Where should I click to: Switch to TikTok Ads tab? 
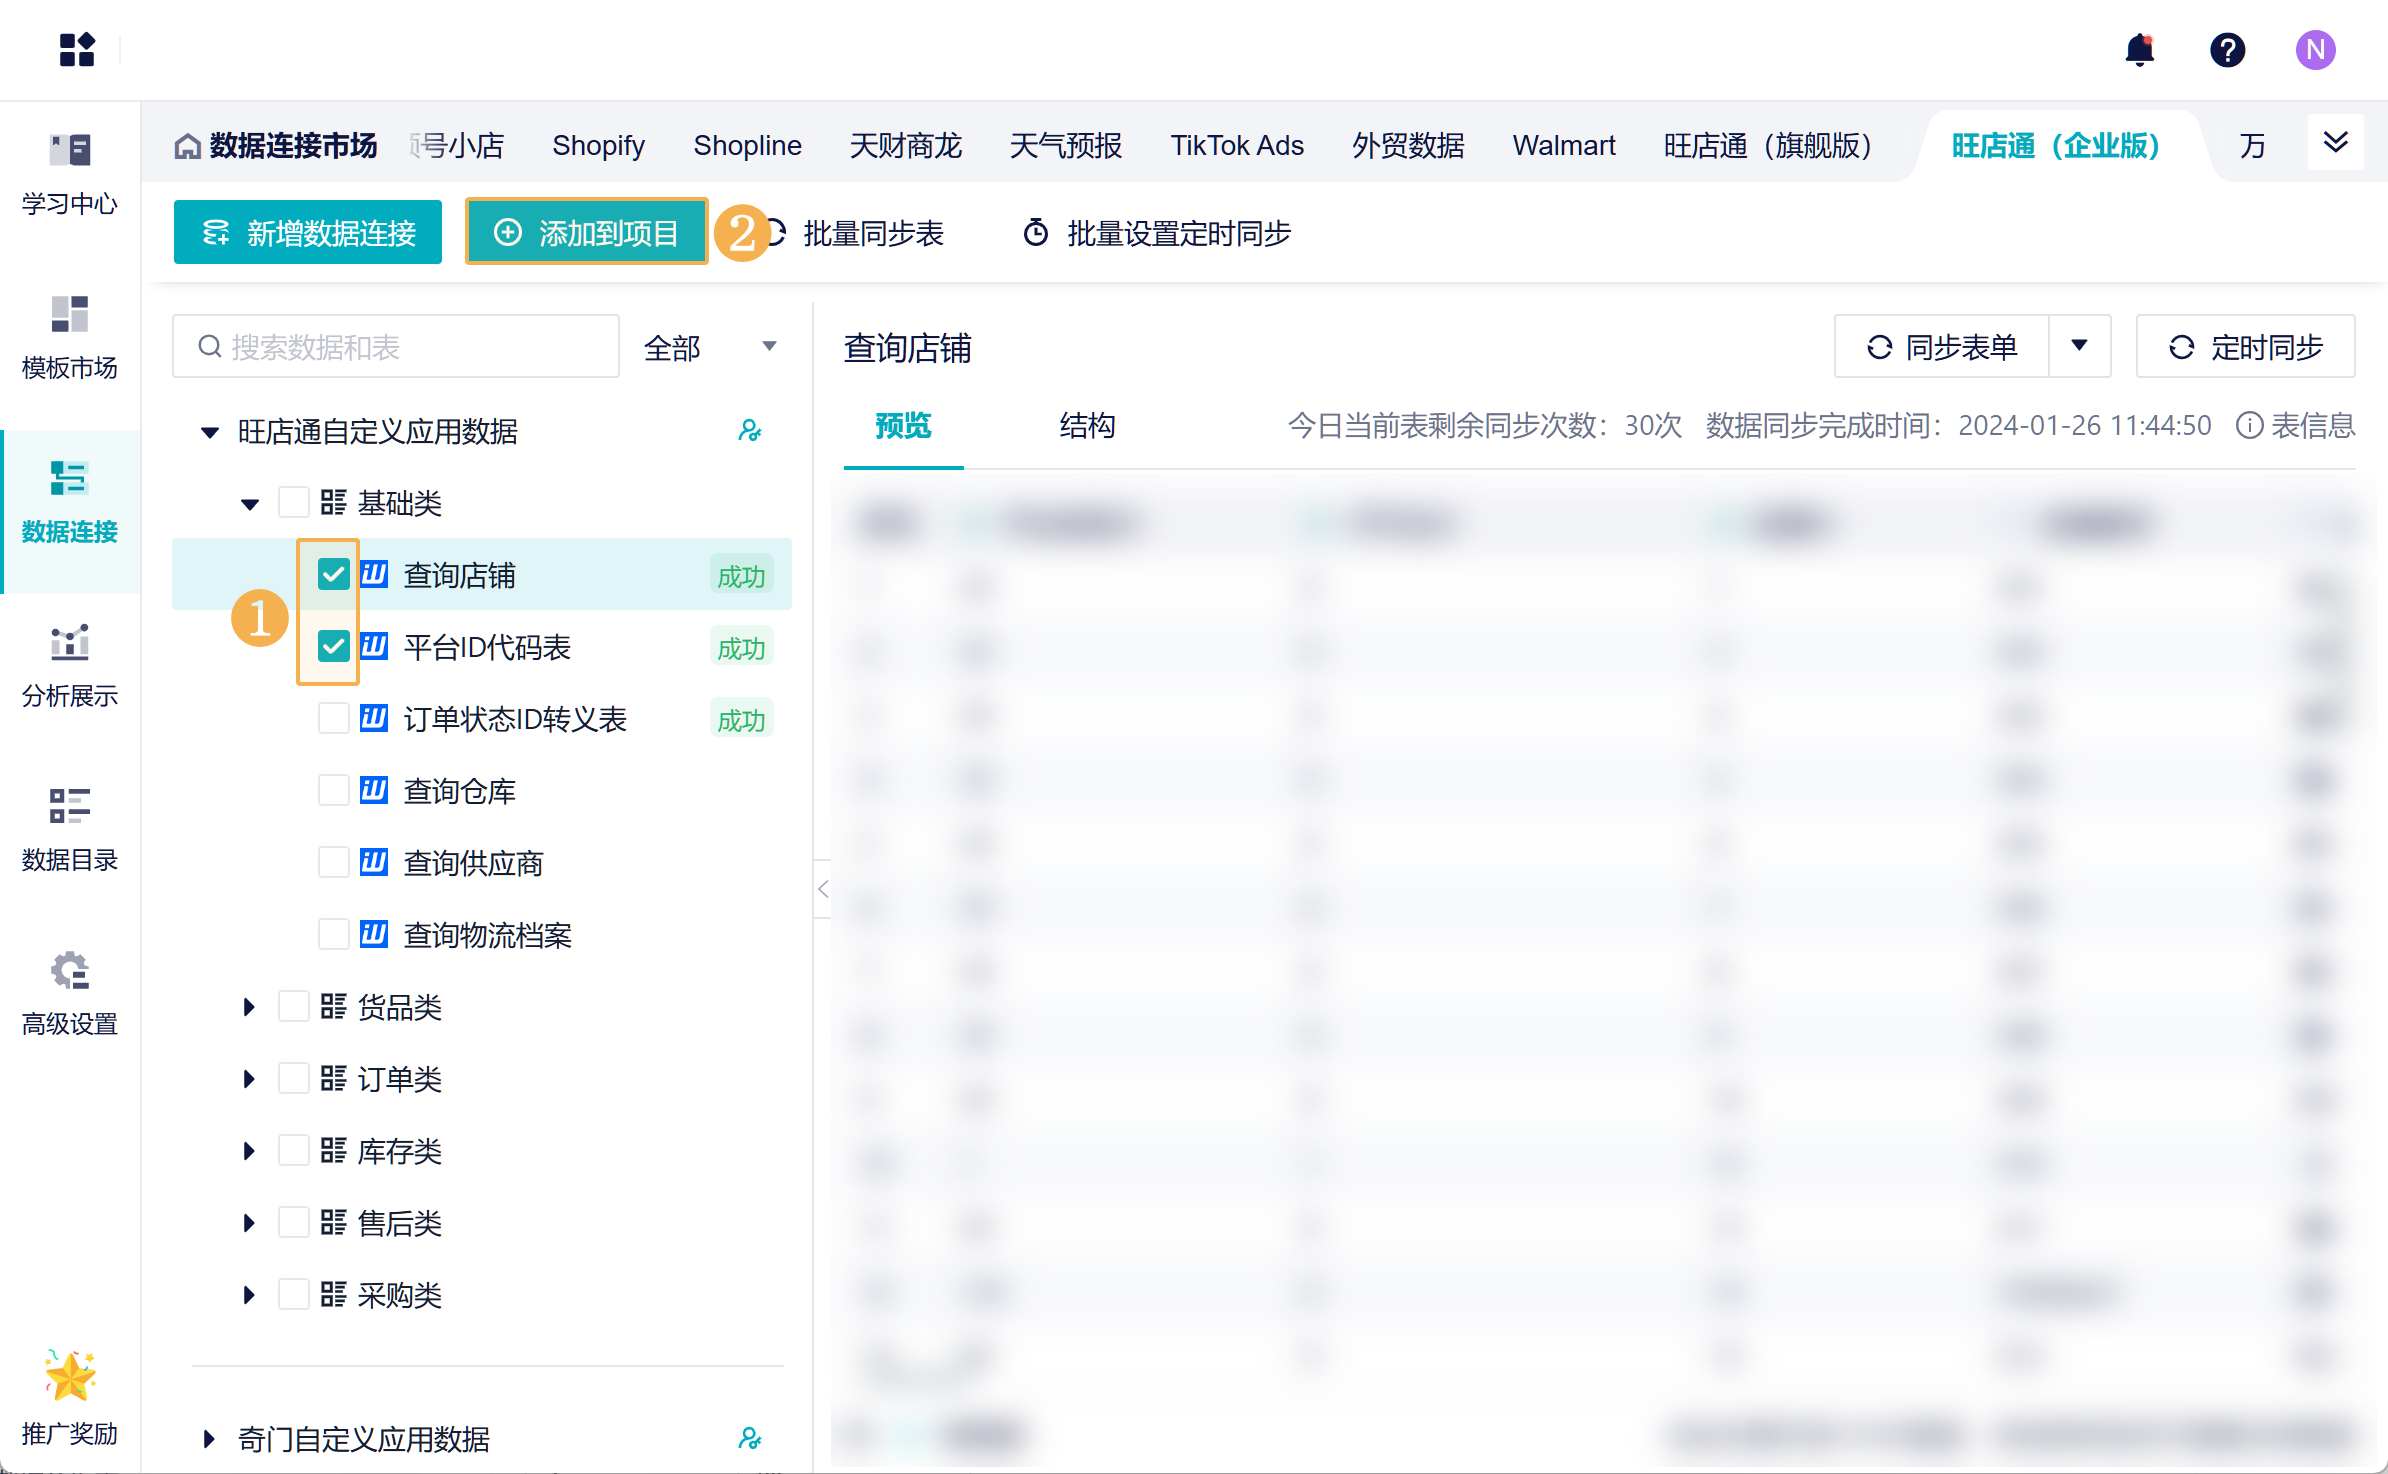pyautogui.click(x=1236, y=146)
